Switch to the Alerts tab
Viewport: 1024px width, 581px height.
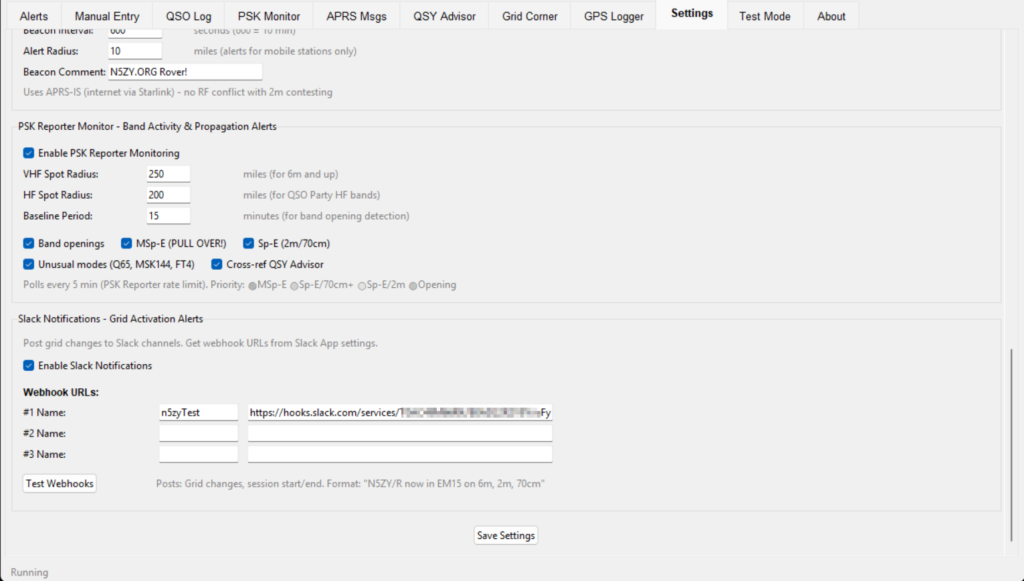33,16
